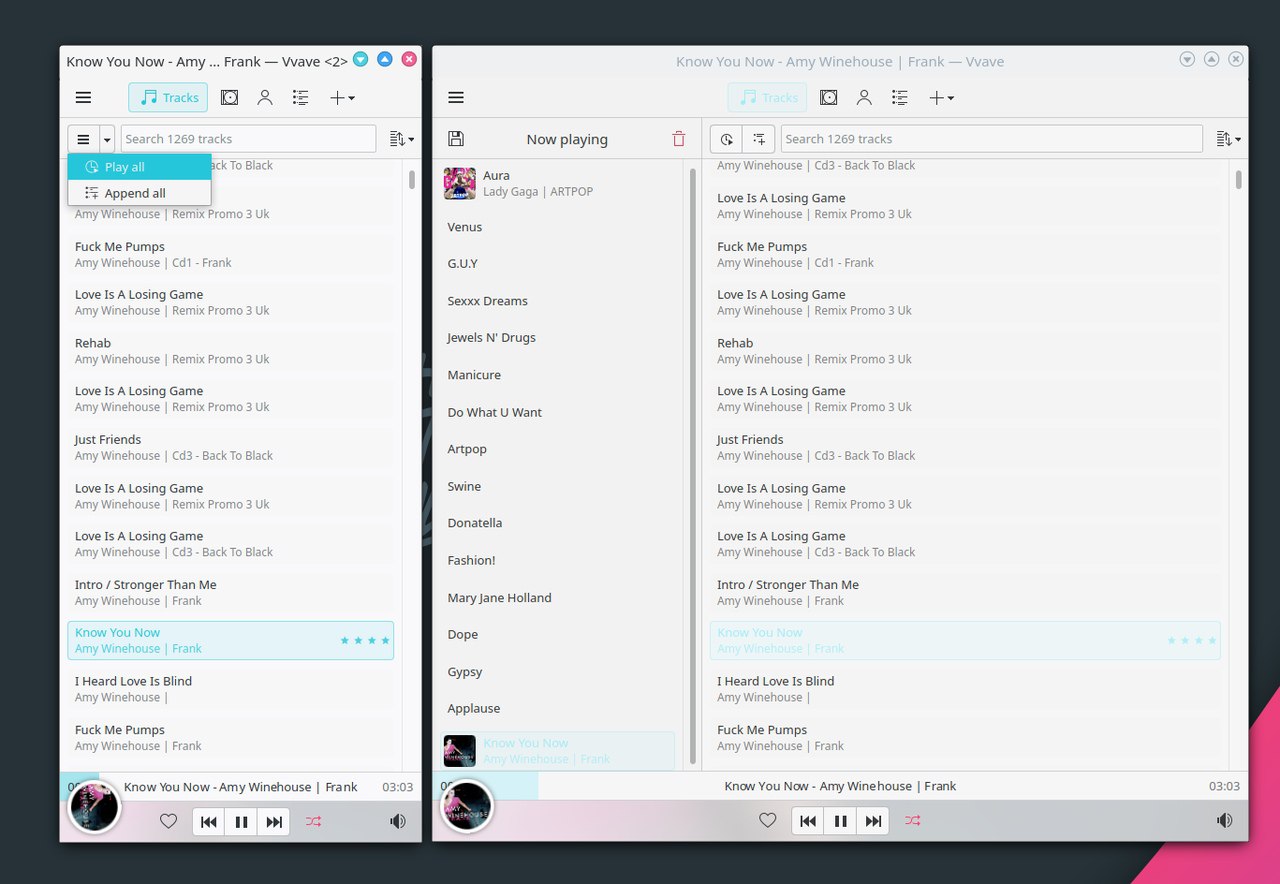Screen dimensions: 1280x884
Task: Skip to next track in left window
Action: point(273,821)
